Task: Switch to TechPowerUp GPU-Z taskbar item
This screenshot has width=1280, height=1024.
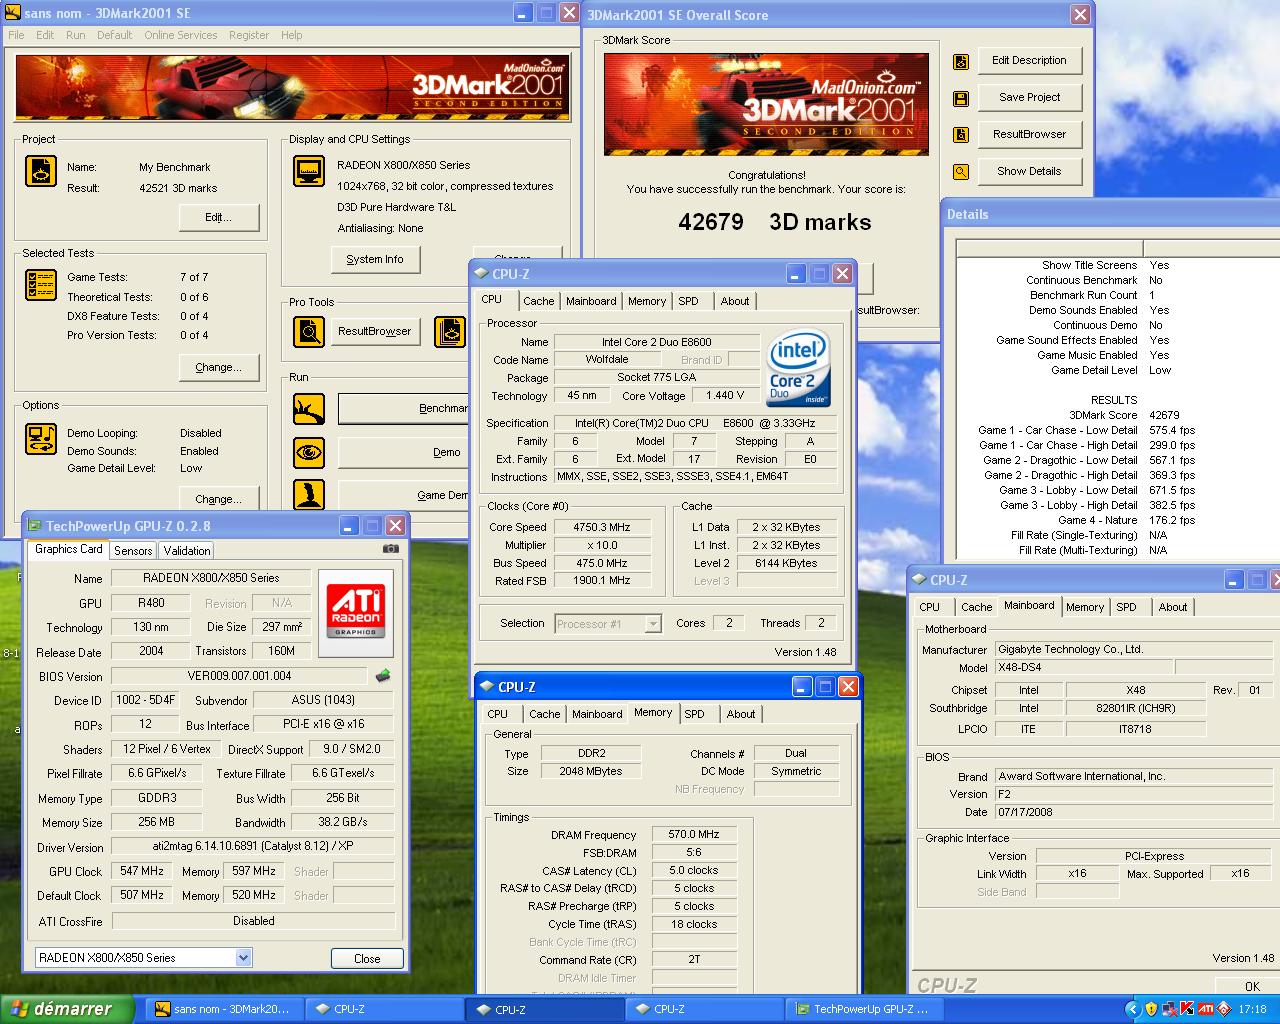Action: click(x=864, y=1009)
